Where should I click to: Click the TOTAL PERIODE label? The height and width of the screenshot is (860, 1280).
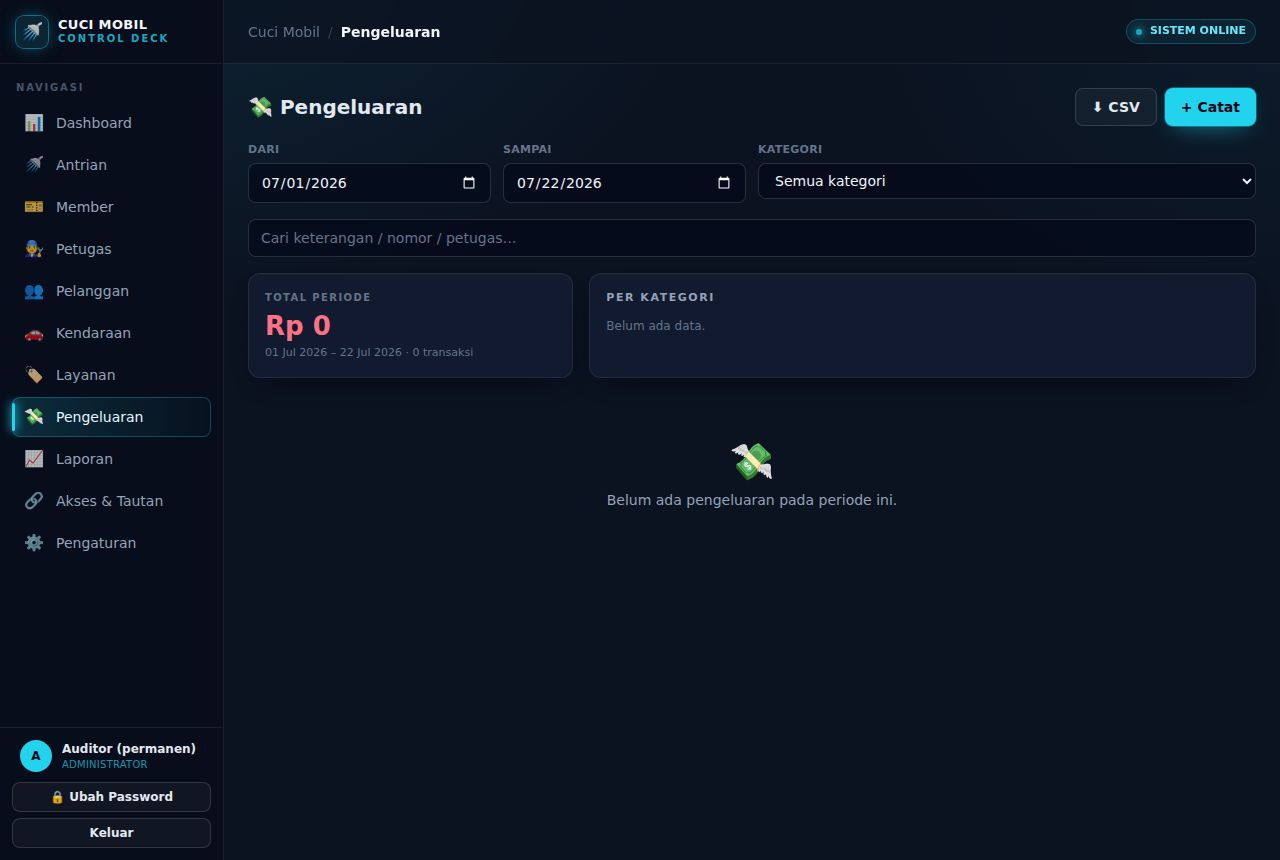click(x=318, y=297)
